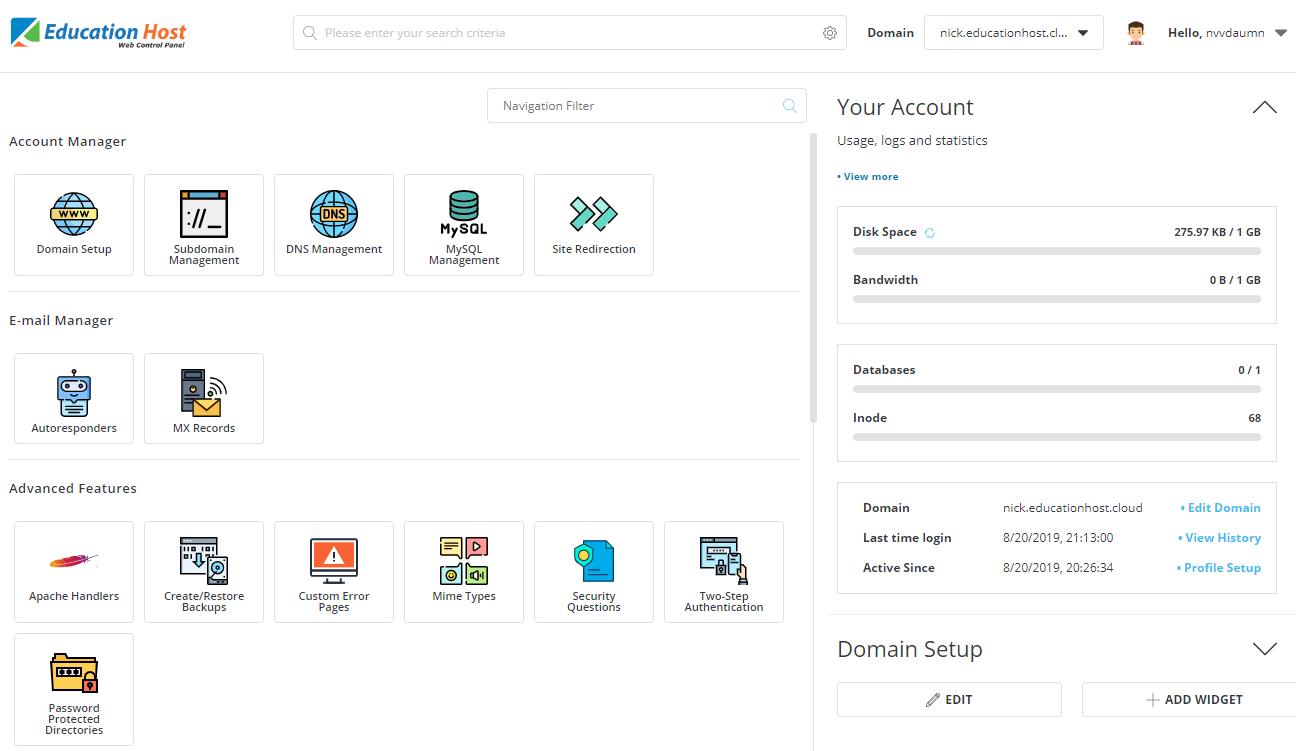
Task: Open Create/Restore Backups
Action: click(x=204, y=571)
